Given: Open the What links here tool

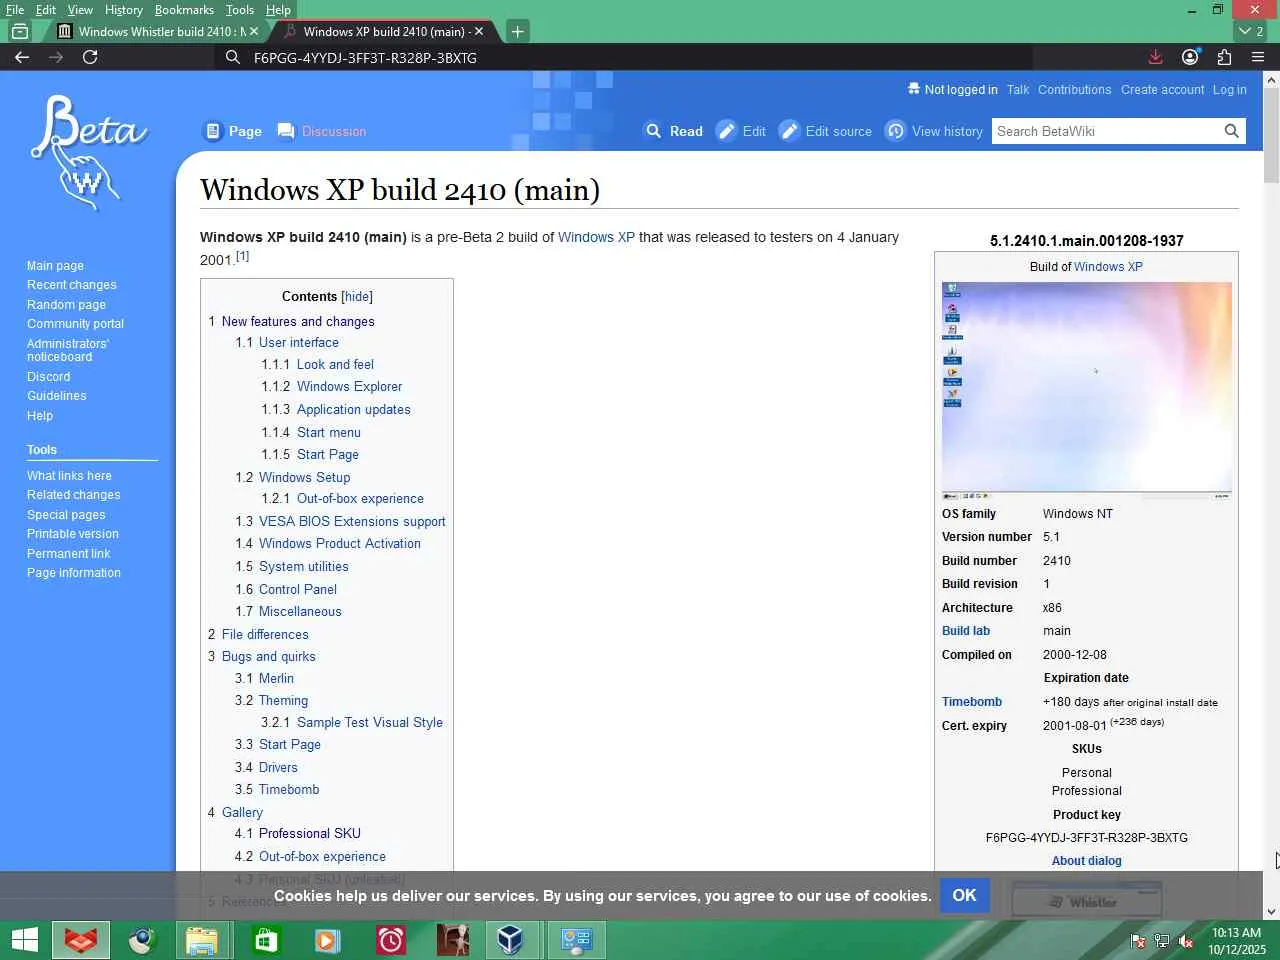Looking at the screenshot, I should click(x=69, y=476).
